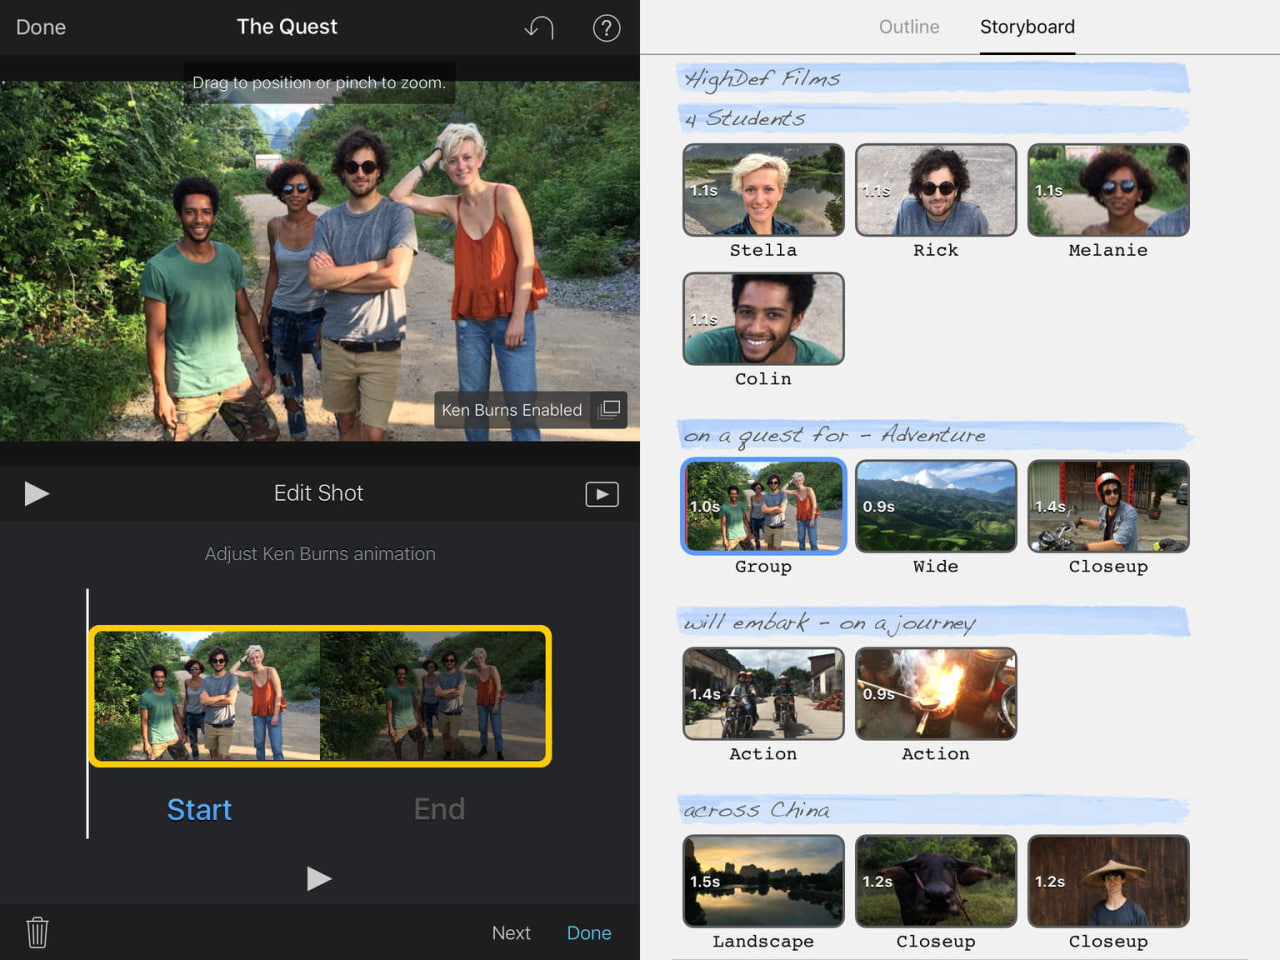The image size is (1280, 960).
Task: Click the undo arrow icon
Action: (539, 28)
